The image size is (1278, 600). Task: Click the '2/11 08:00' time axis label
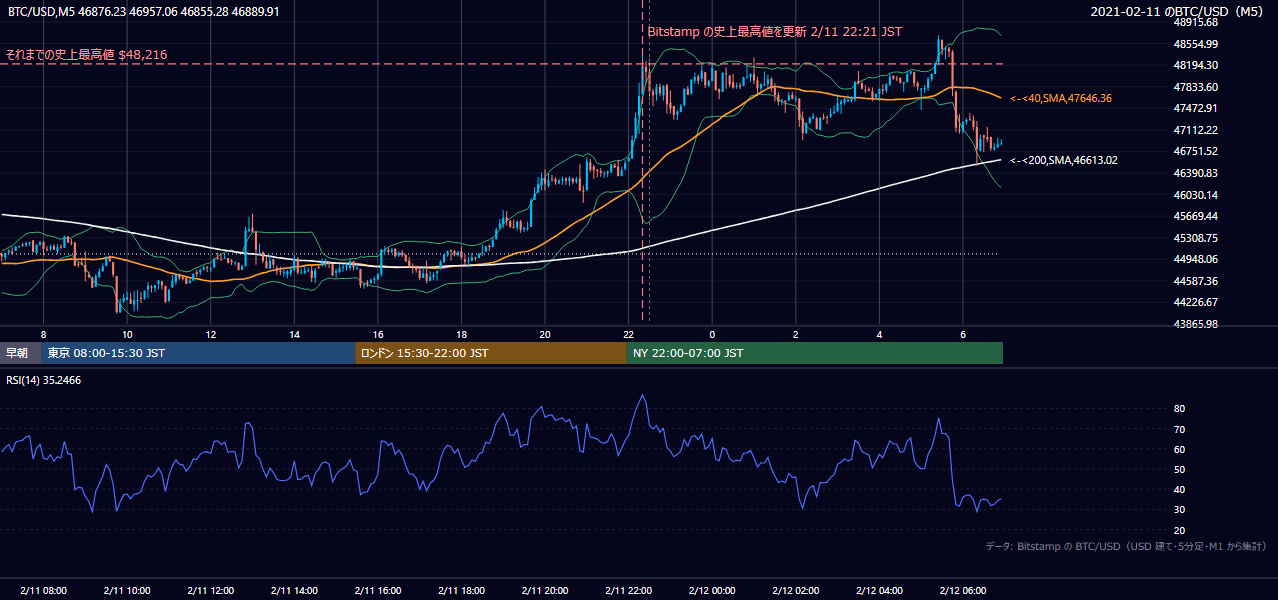coord(43,590)
